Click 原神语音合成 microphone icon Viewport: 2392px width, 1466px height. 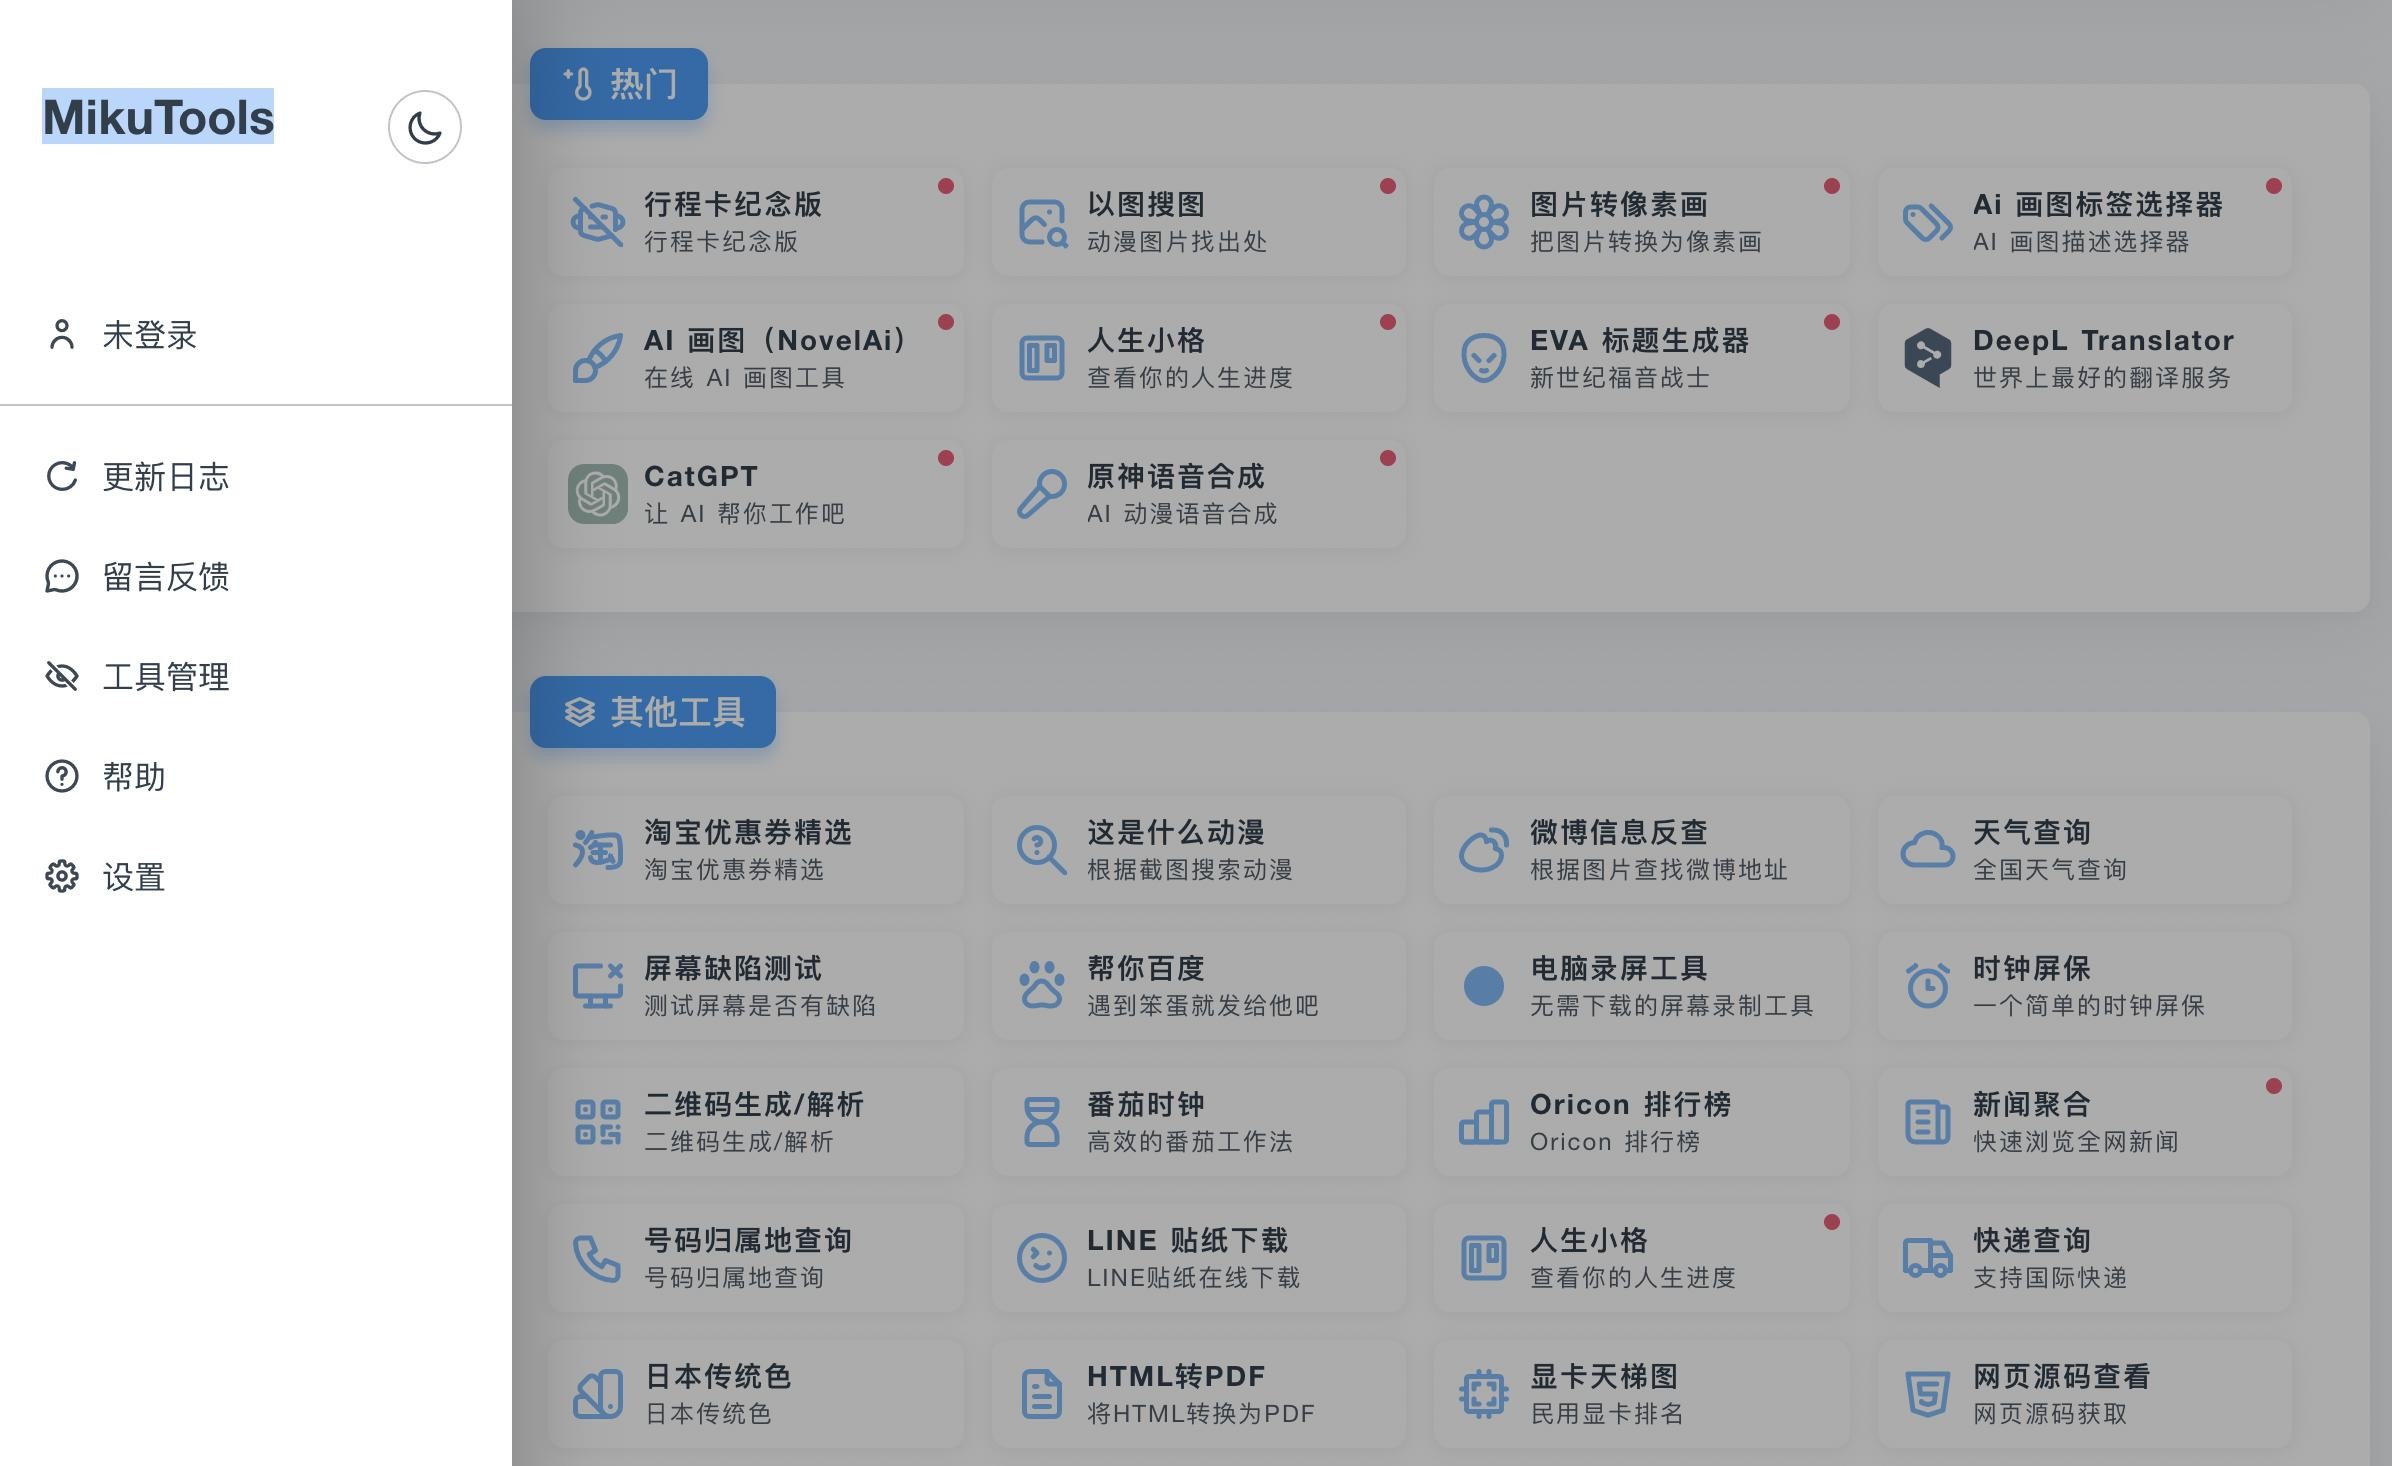[1041, 494]
